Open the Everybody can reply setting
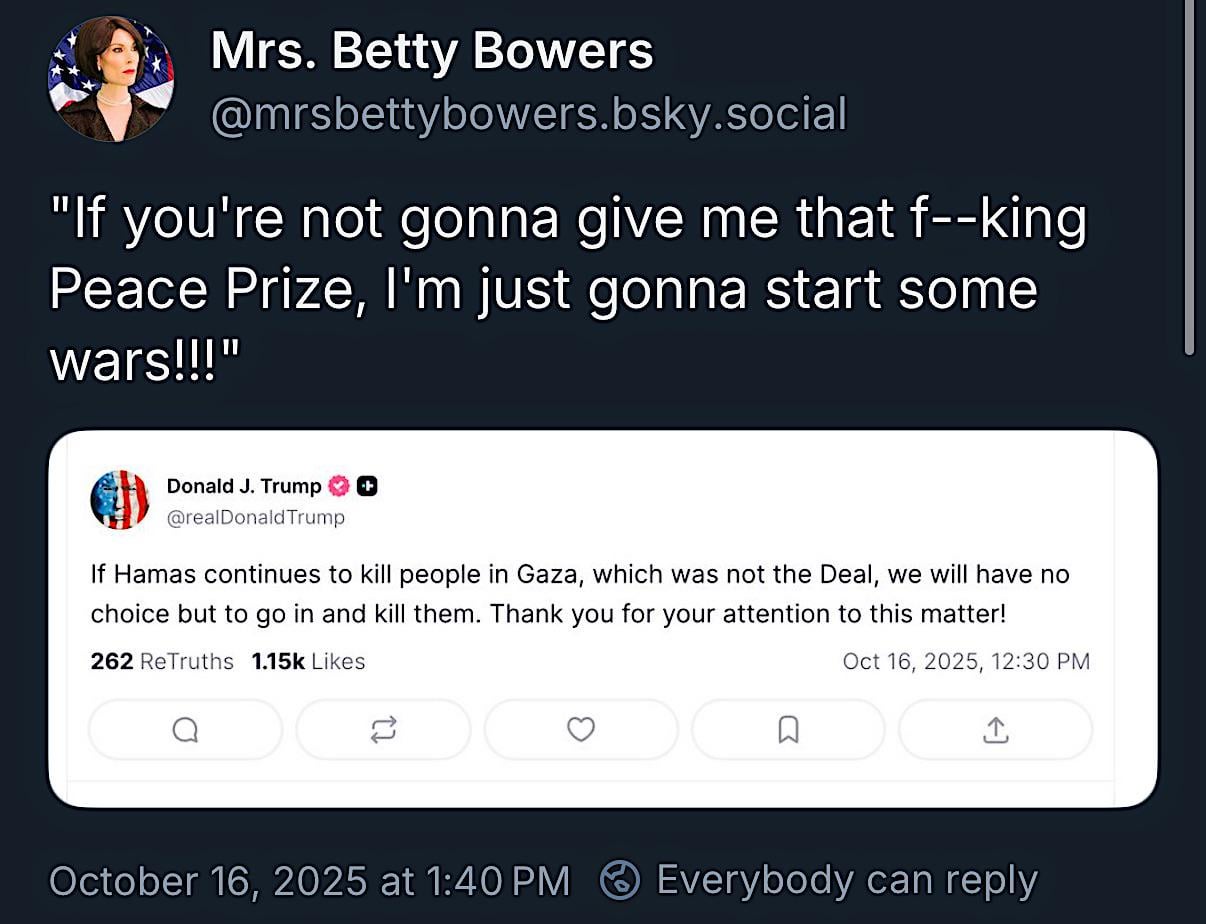This screenshot has width=1206, height=924. click(x=846, y=880)
